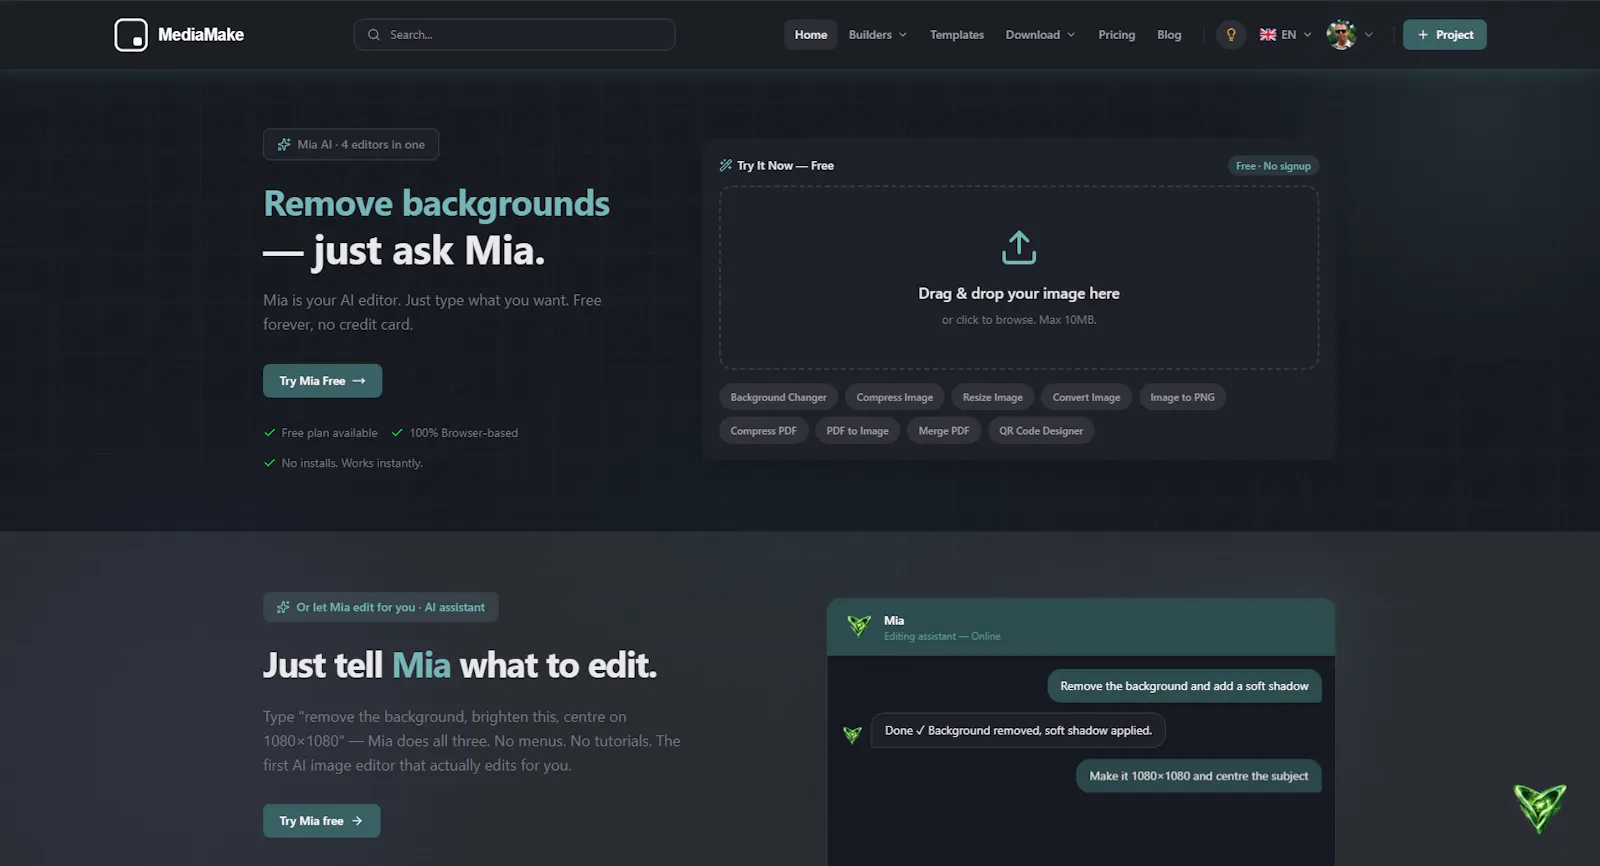Click the image drag and drop zone

coord(1019,278)
